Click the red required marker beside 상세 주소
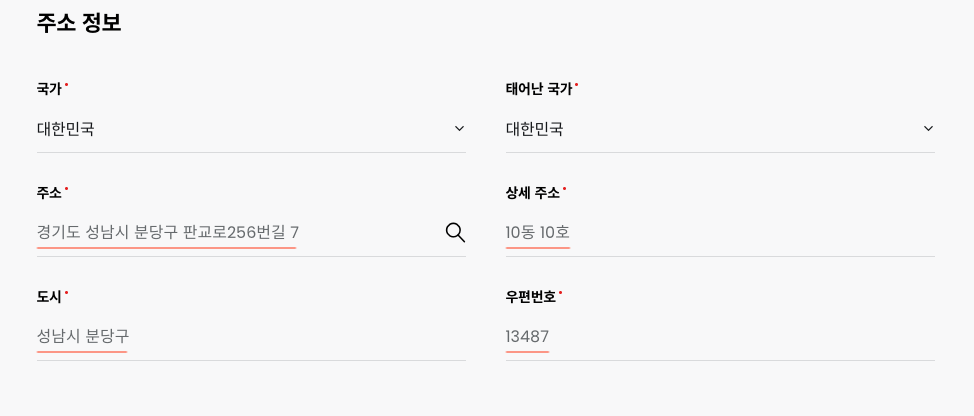The image size is (974, 416). click(x=565, y=188)
